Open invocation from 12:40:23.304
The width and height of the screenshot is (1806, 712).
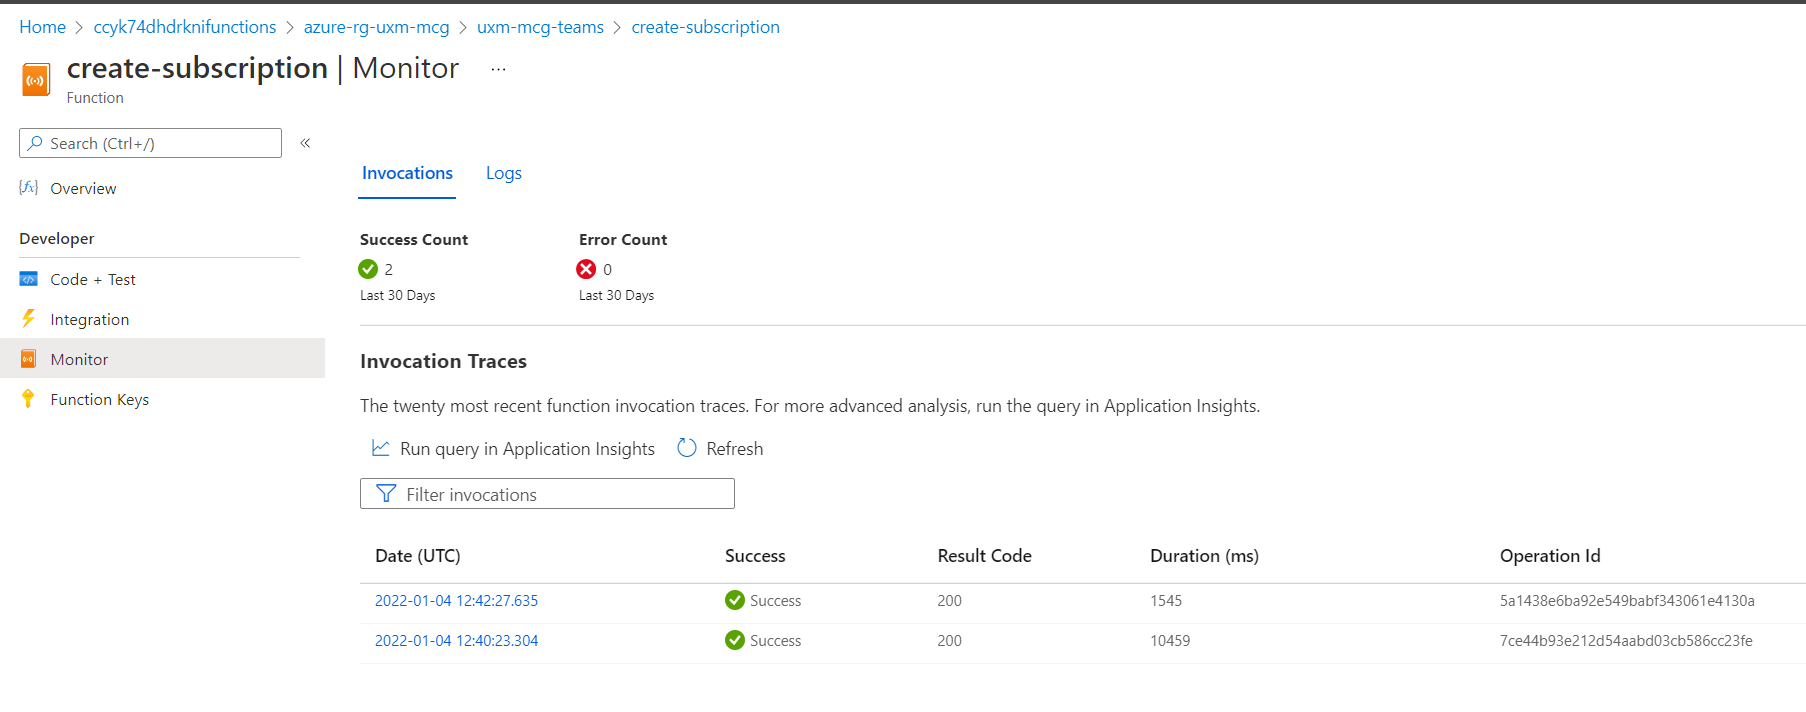tap(456, 641)
